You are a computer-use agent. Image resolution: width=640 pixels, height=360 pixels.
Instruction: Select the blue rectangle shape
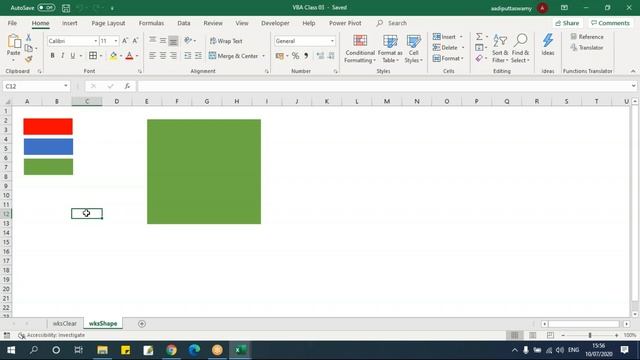(x=48, y=147)
